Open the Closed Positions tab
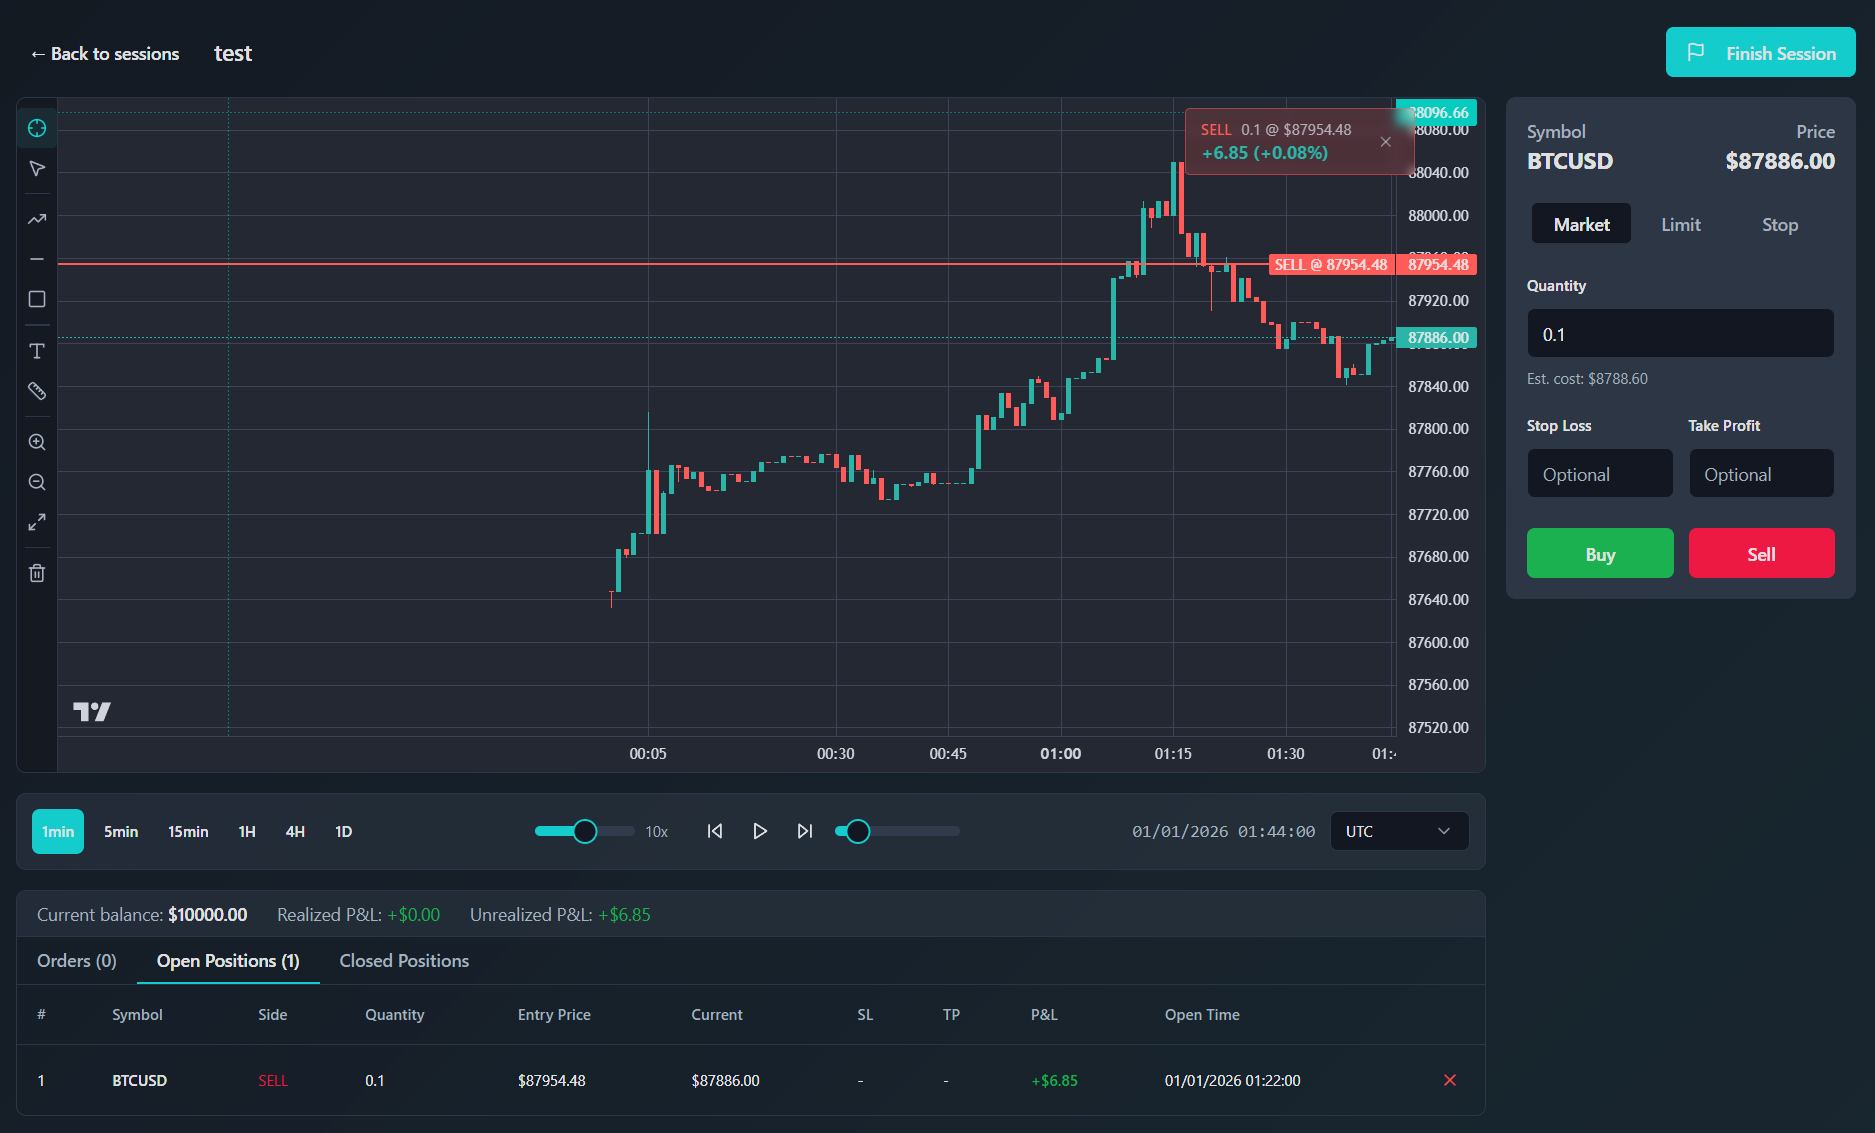This screenshot has width=1875, height=1133. point(404,961)
